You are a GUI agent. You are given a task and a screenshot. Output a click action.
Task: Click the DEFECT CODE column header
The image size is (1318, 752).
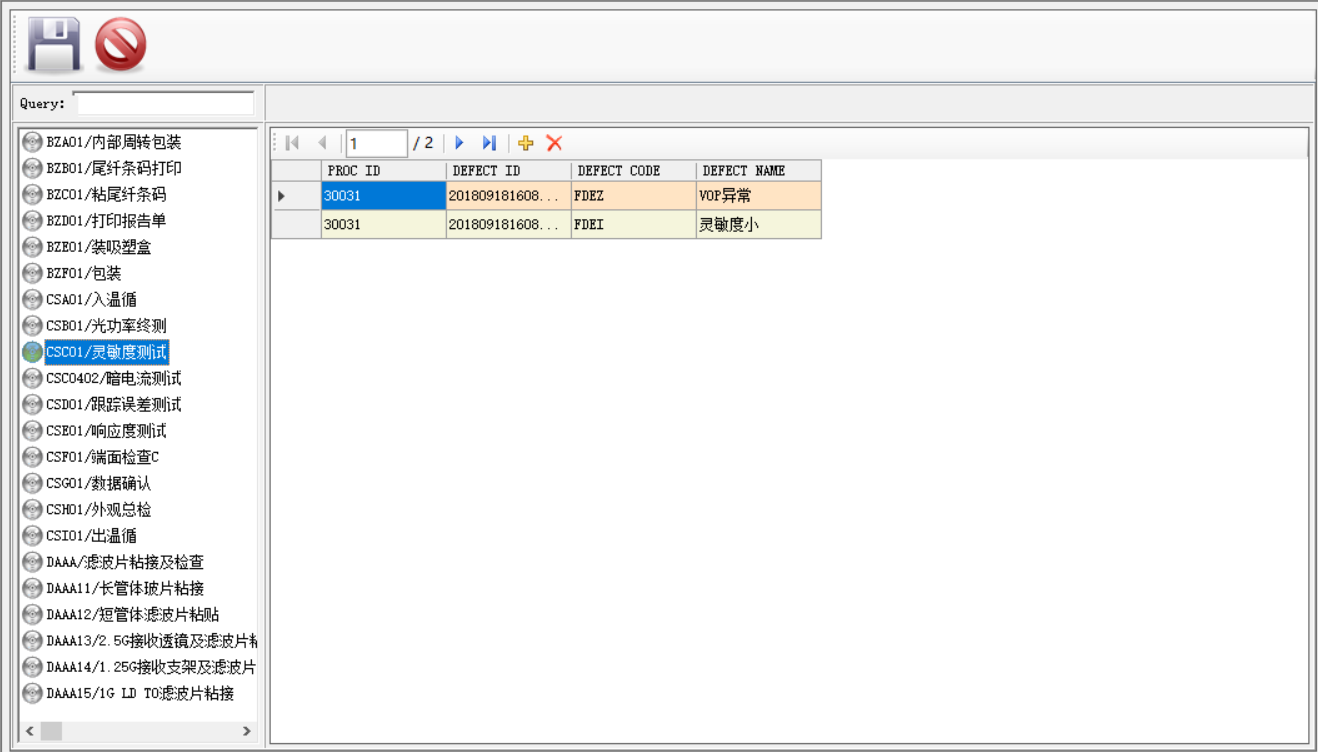(633, 171)
